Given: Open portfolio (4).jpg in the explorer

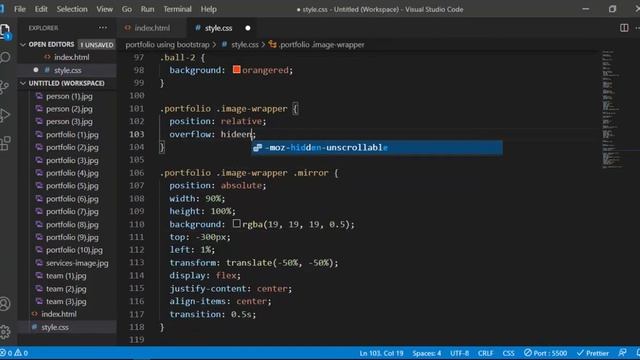Looking at the screenshot, I should [x=67, y=173].
